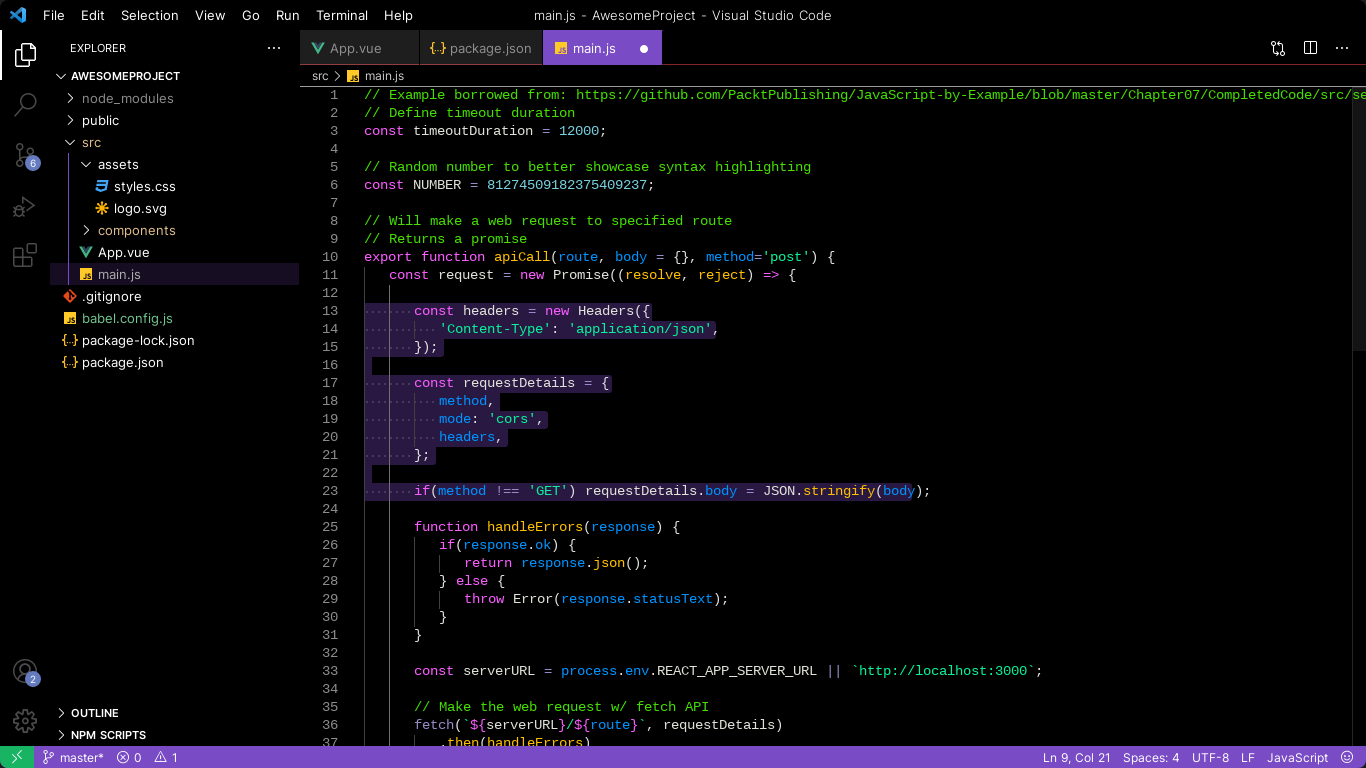Open the Terminal menu
The image size is (1366, 768).
click(x=342, y=15)
